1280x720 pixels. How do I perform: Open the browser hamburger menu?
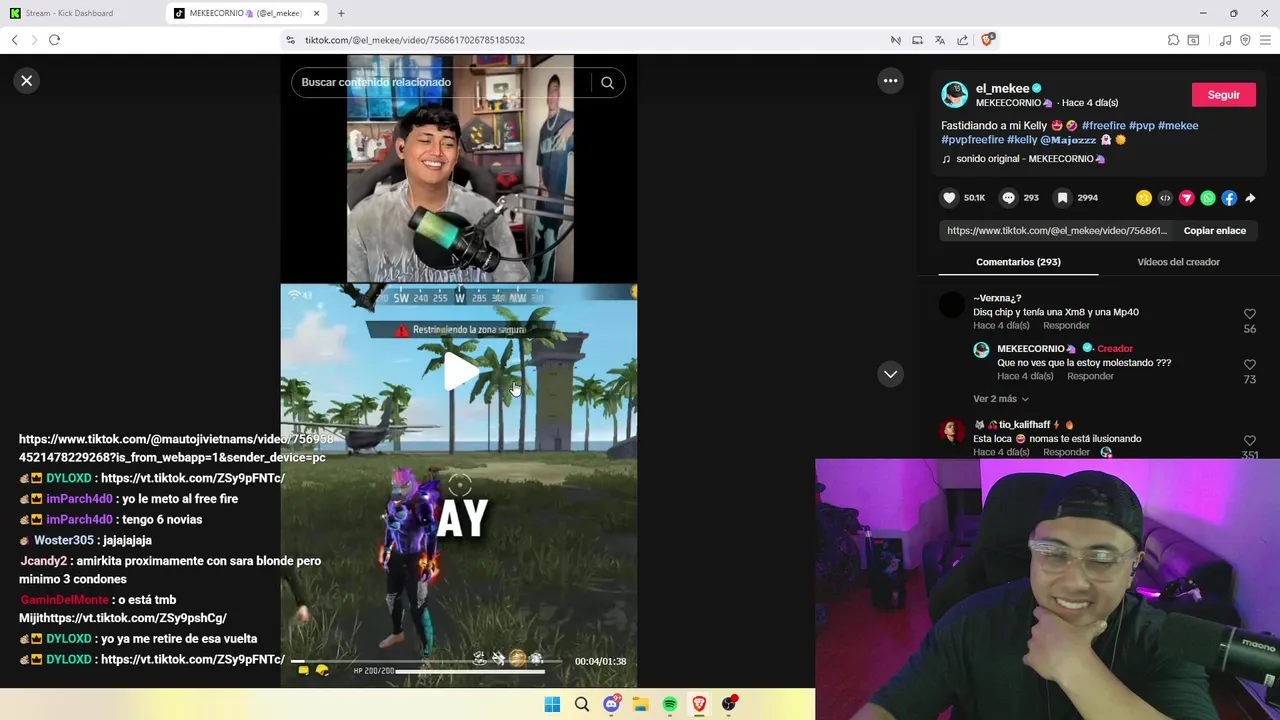click(x=1266, y=40)
